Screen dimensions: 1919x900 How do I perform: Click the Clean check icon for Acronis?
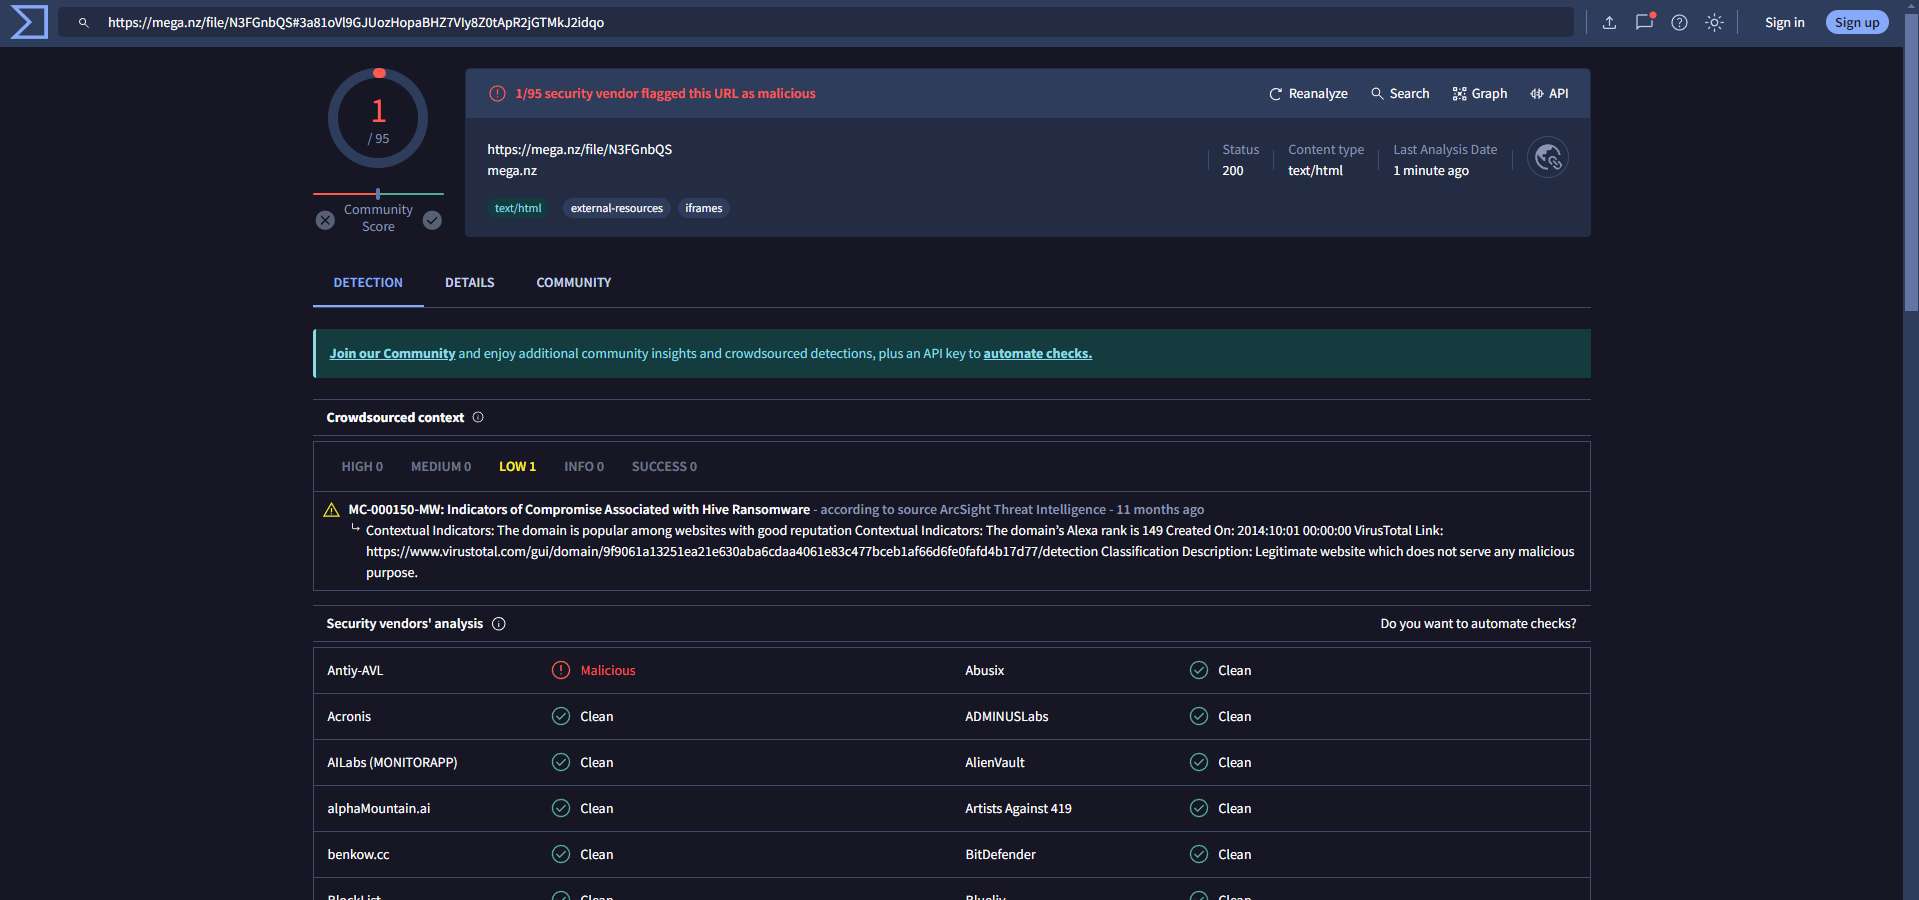tap(561, 716)
